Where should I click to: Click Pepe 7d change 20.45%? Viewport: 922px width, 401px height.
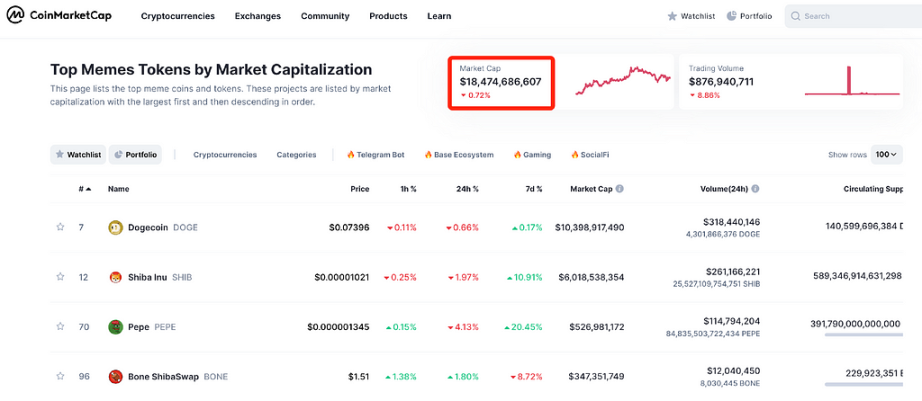523,327
